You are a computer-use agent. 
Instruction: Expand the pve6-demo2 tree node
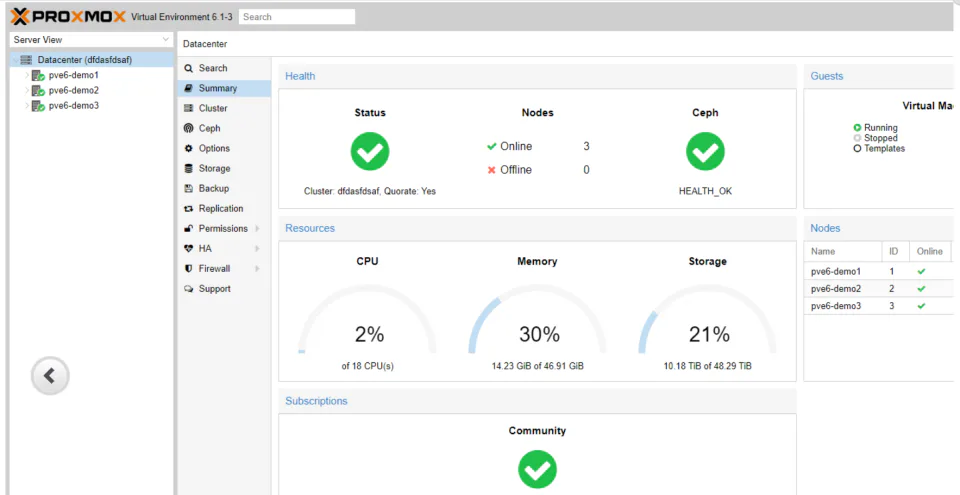pyautogui.click(x=27, y=91)
